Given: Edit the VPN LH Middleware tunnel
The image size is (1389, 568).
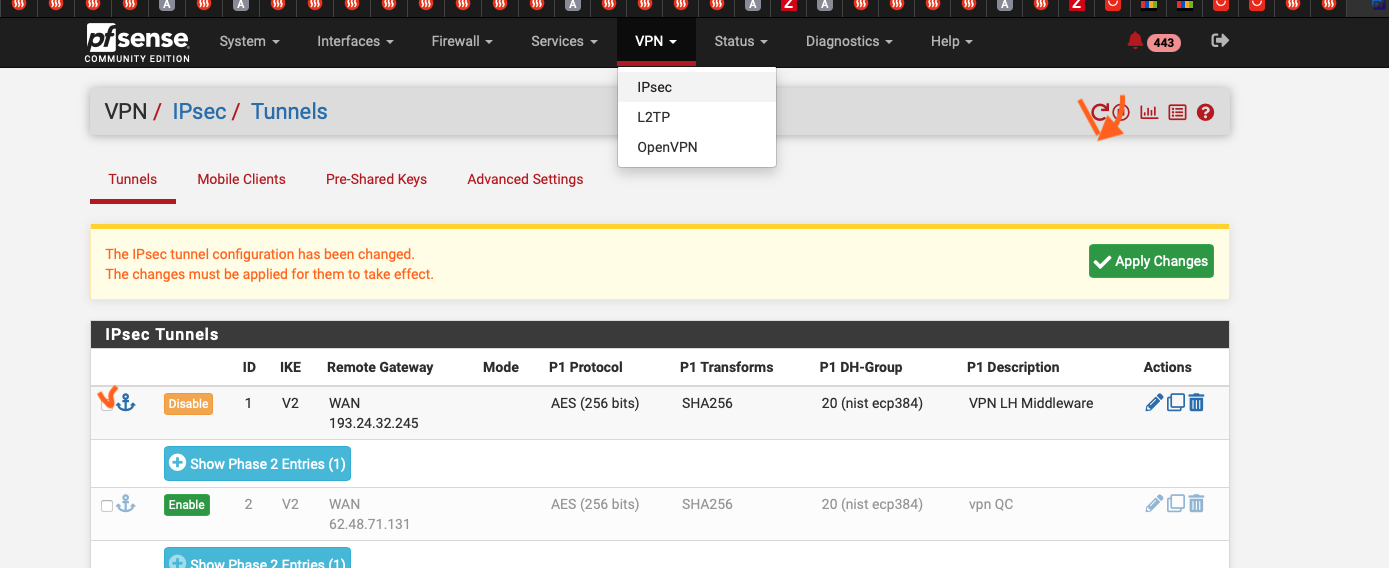Looking at the screenshot, I should click(1154, 403).
